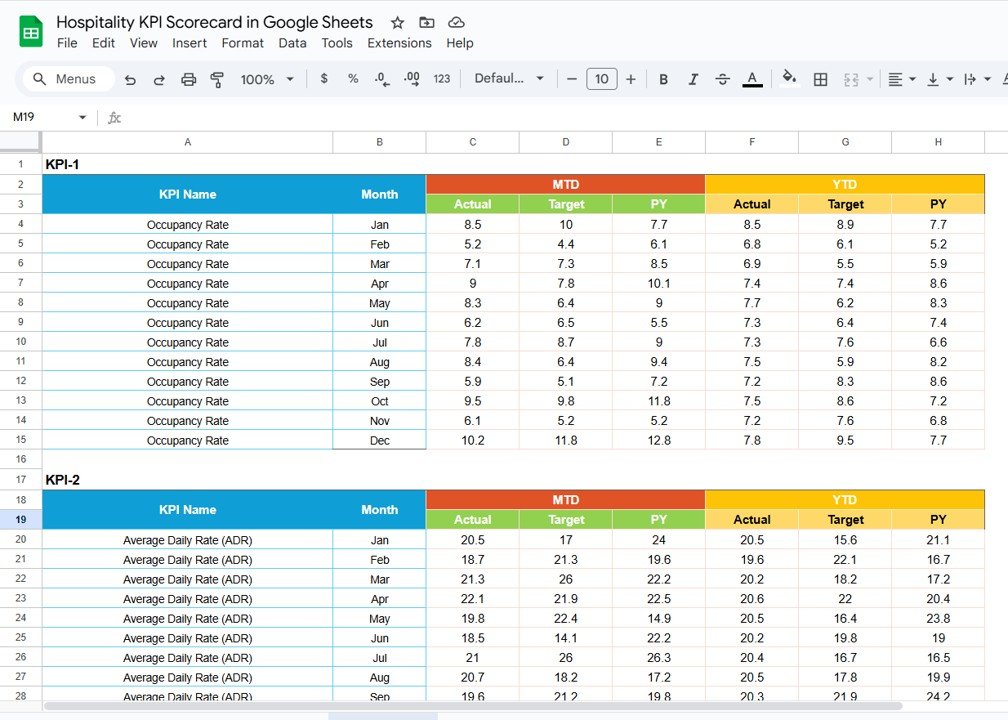Click the Name Box showing M19
Screen dimensions: 1008x720
(40, 117)
